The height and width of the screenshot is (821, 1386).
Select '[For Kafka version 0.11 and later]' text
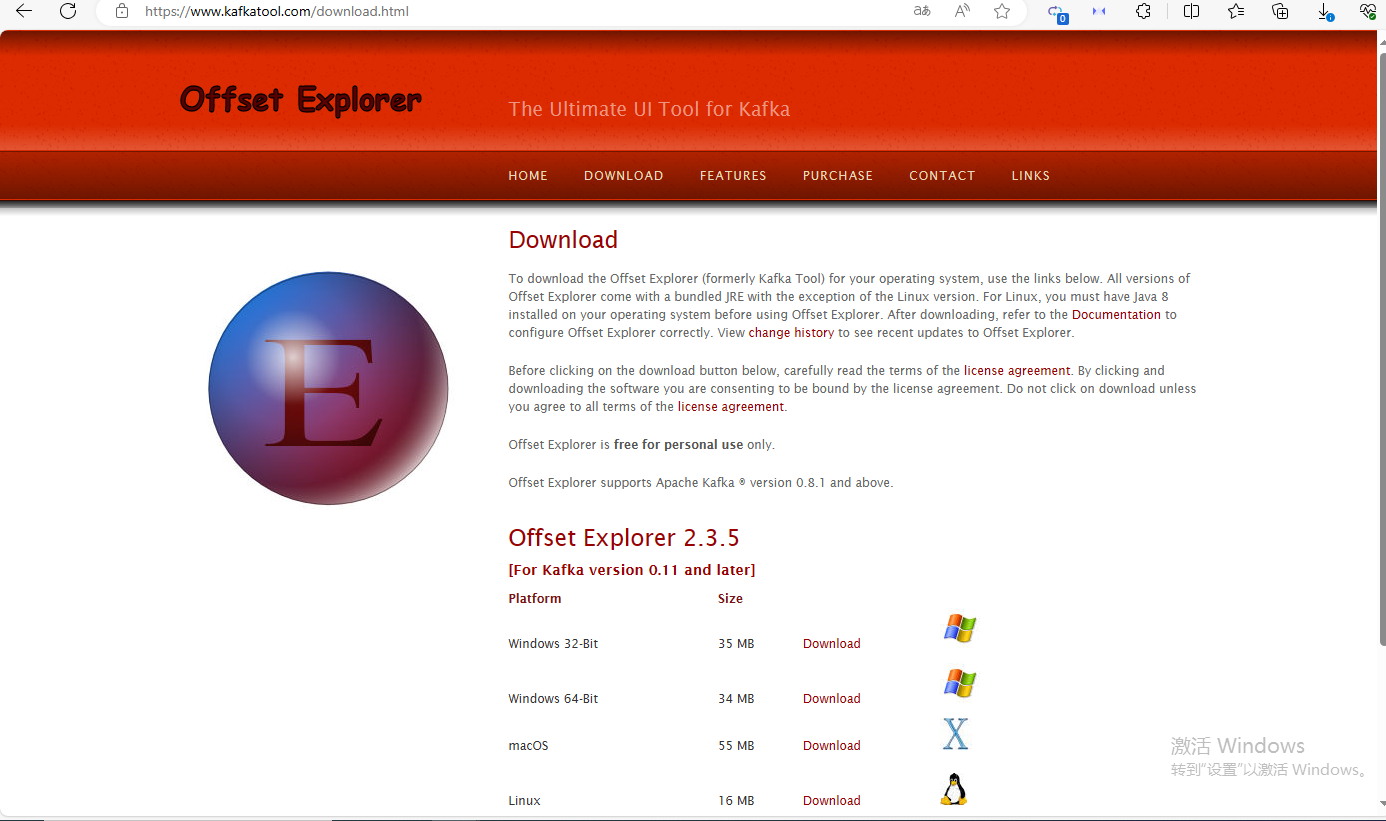click(632, 570)
